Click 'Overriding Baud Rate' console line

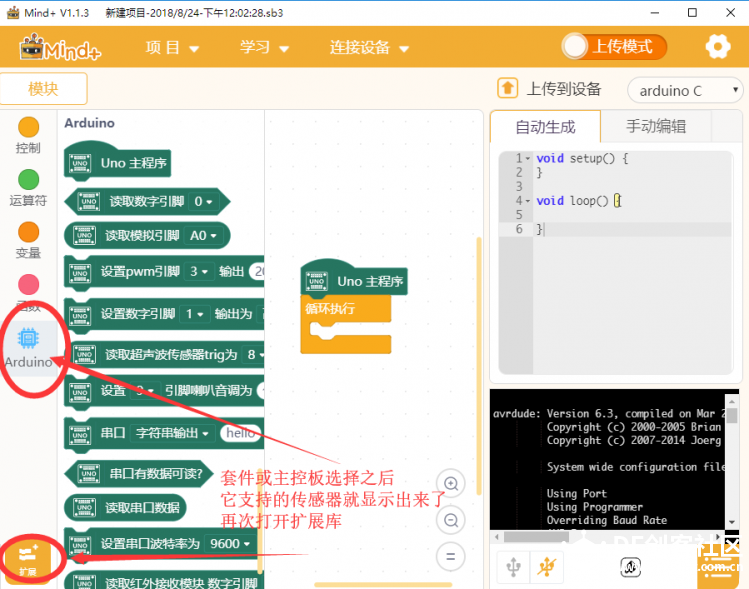[607, 520]
